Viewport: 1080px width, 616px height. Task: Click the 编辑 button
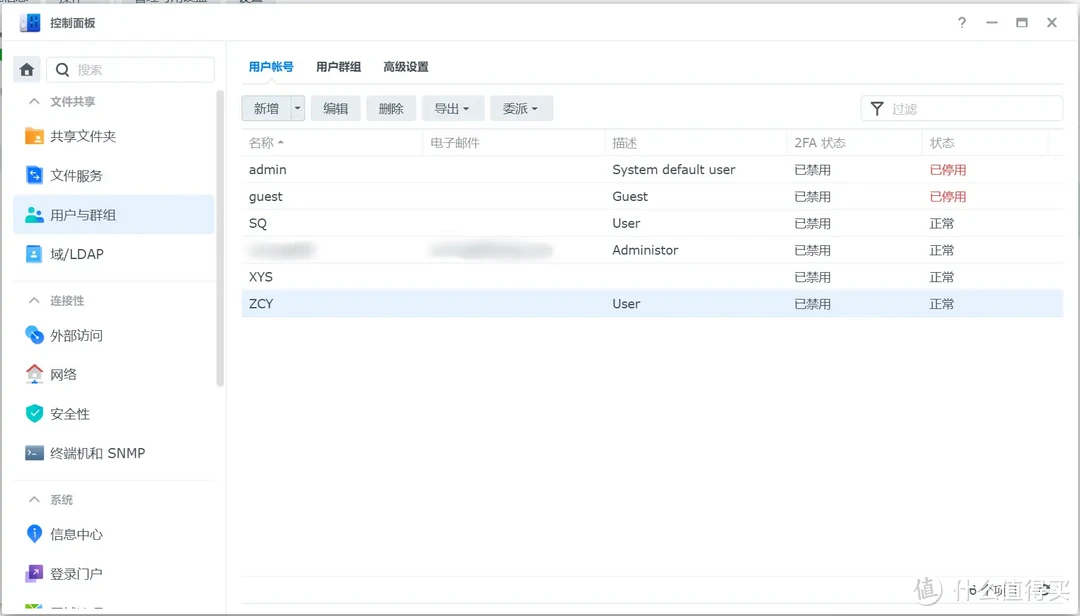(x=335, y=108)
